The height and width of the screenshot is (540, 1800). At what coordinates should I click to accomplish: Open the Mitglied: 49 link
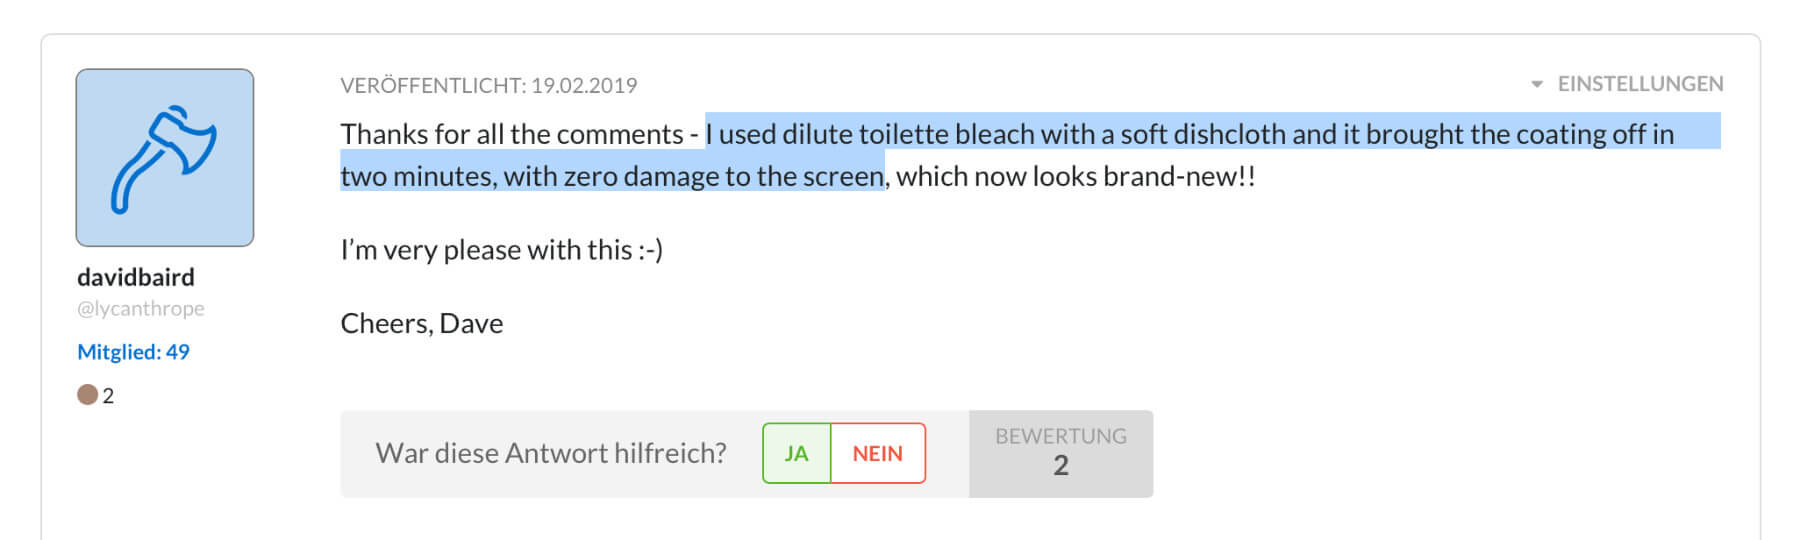(x=133, y=352)
